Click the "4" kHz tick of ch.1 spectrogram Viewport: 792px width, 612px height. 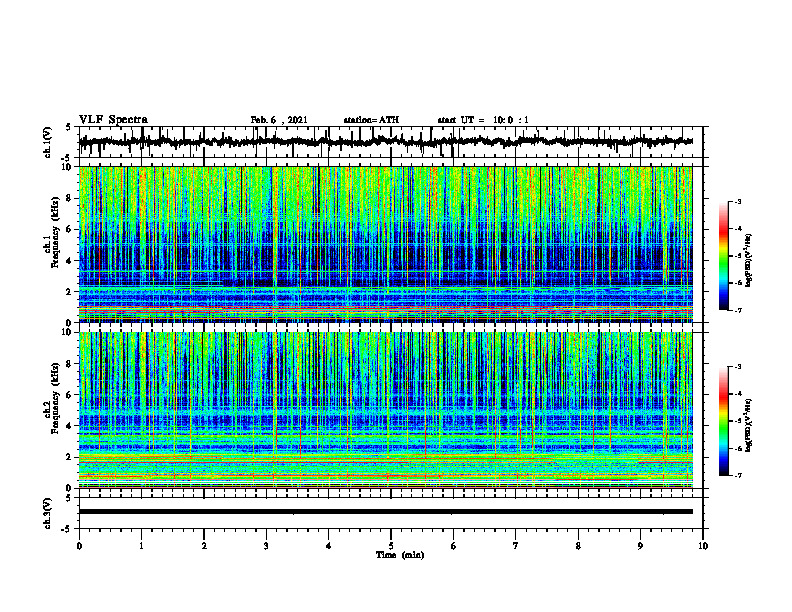coord(71,261)
